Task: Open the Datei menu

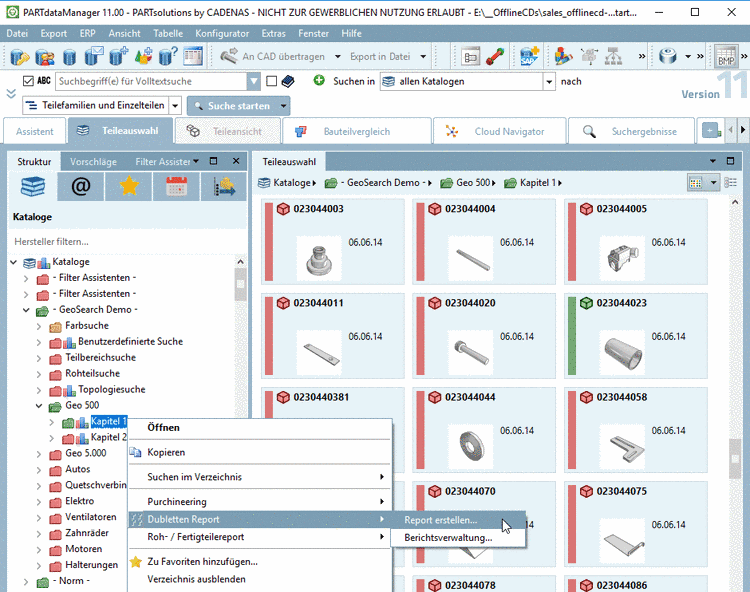Action: (17, 33)
